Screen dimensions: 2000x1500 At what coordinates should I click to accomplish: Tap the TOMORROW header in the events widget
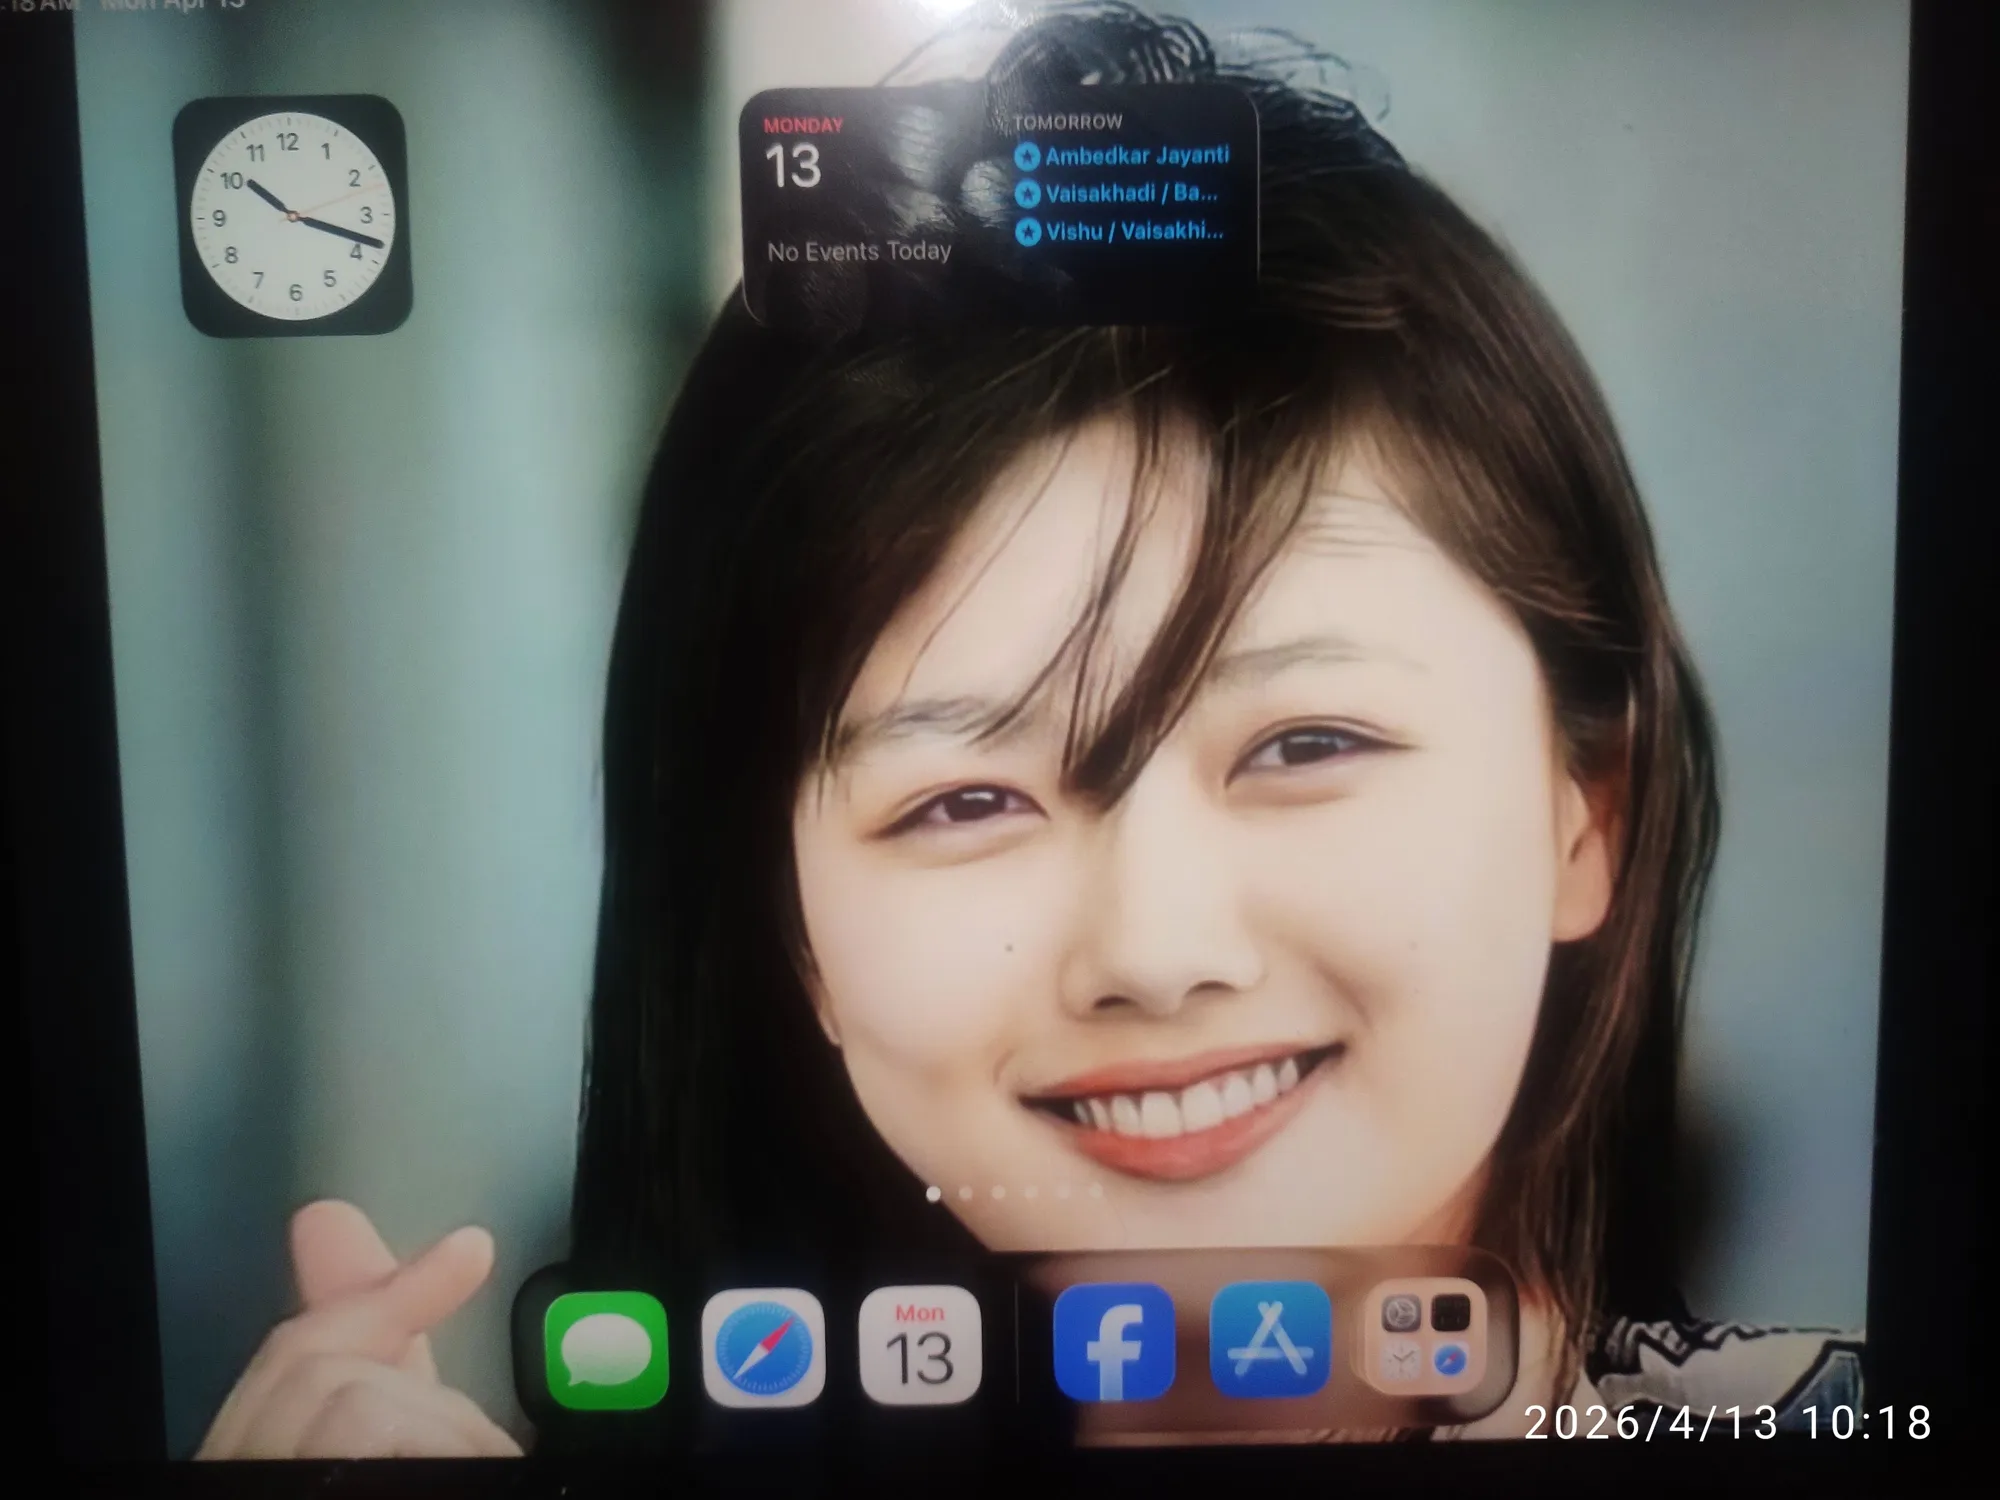coord(1067,122)
